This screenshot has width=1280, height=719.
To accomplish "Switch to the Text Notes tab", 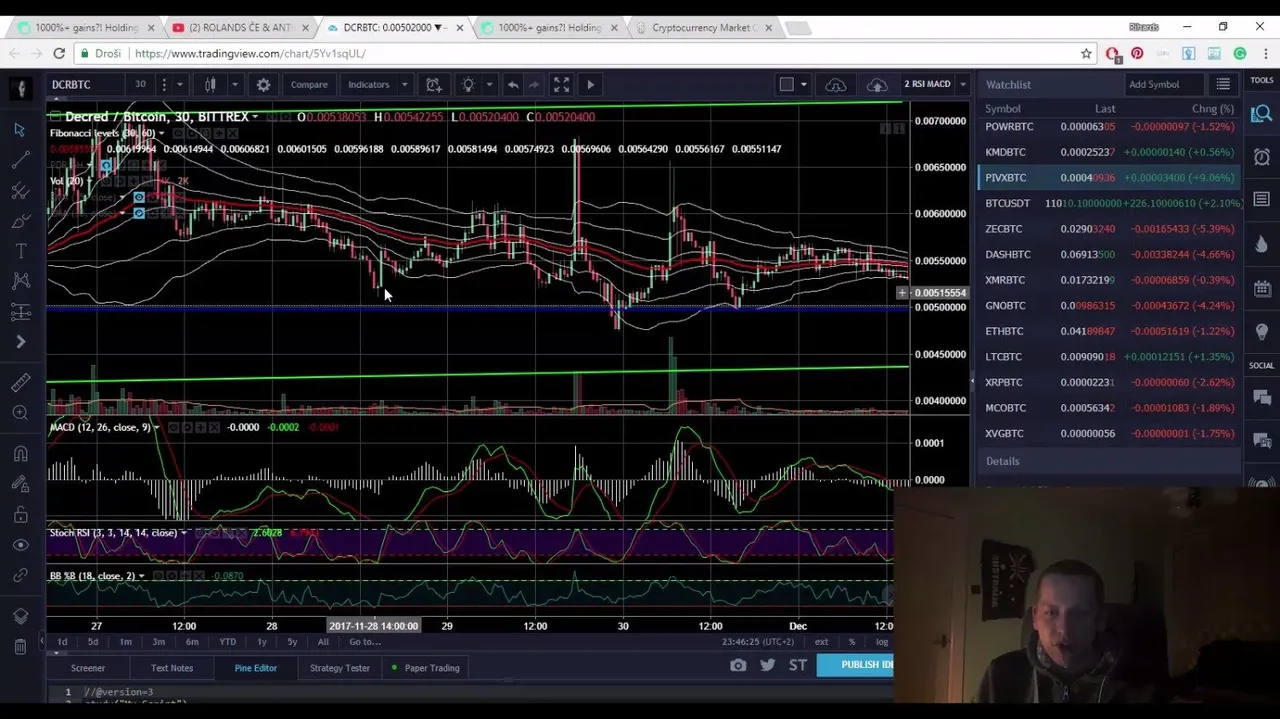I will tap(172, 668).
